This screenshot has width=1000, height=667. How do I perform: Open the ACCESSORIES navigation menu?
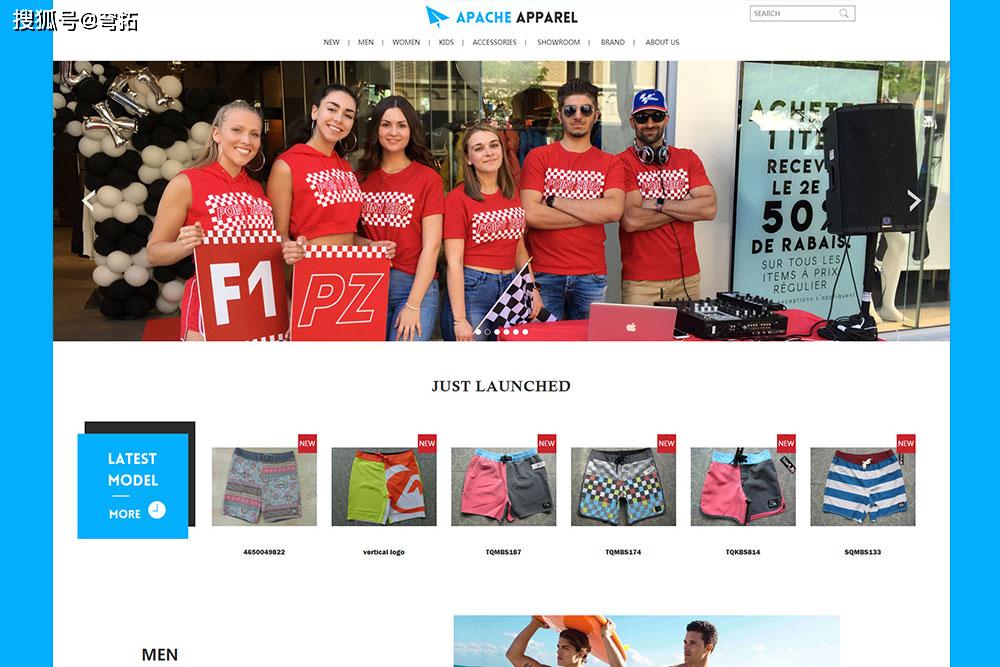(x=494, y=42)
